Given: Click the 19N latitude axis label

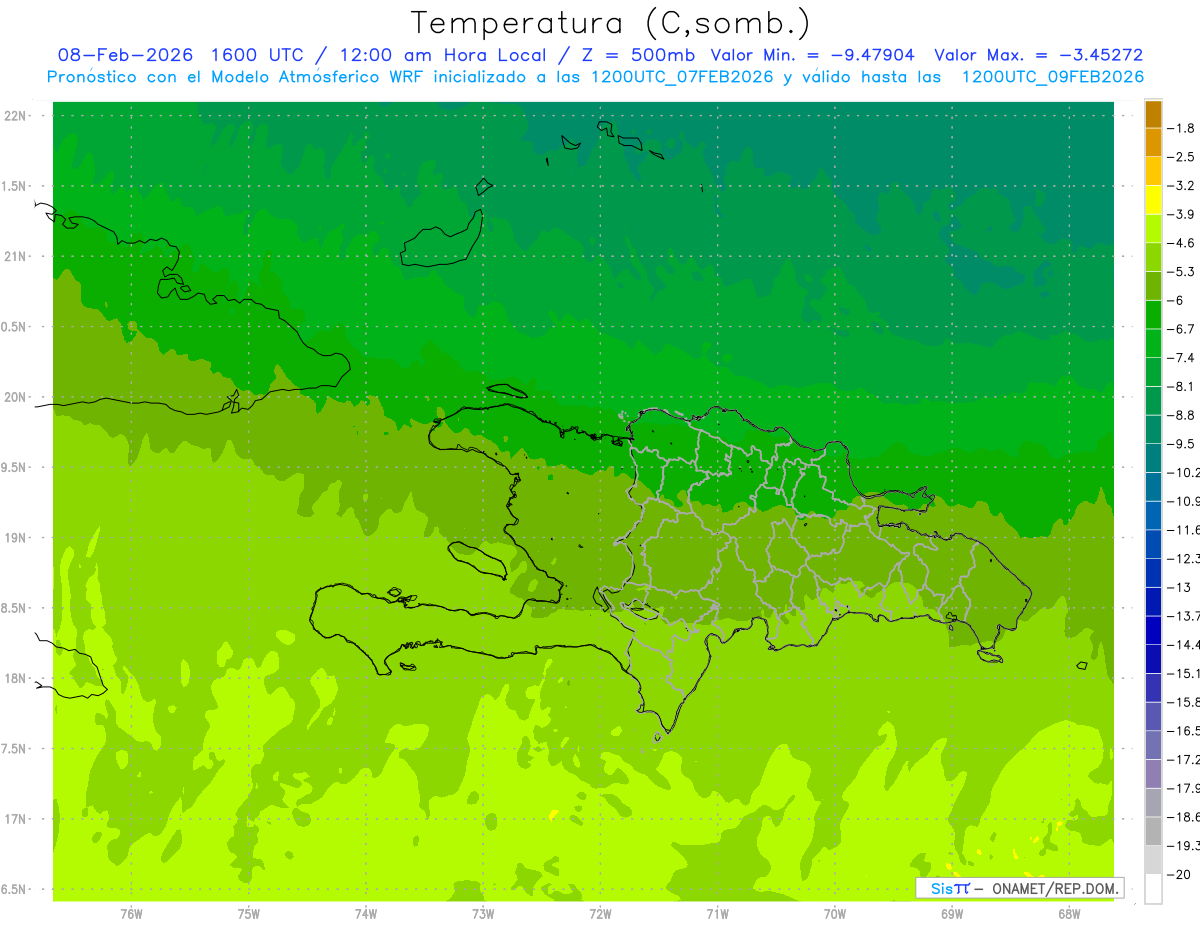Looking at the screenshot, I should point(17,538).
